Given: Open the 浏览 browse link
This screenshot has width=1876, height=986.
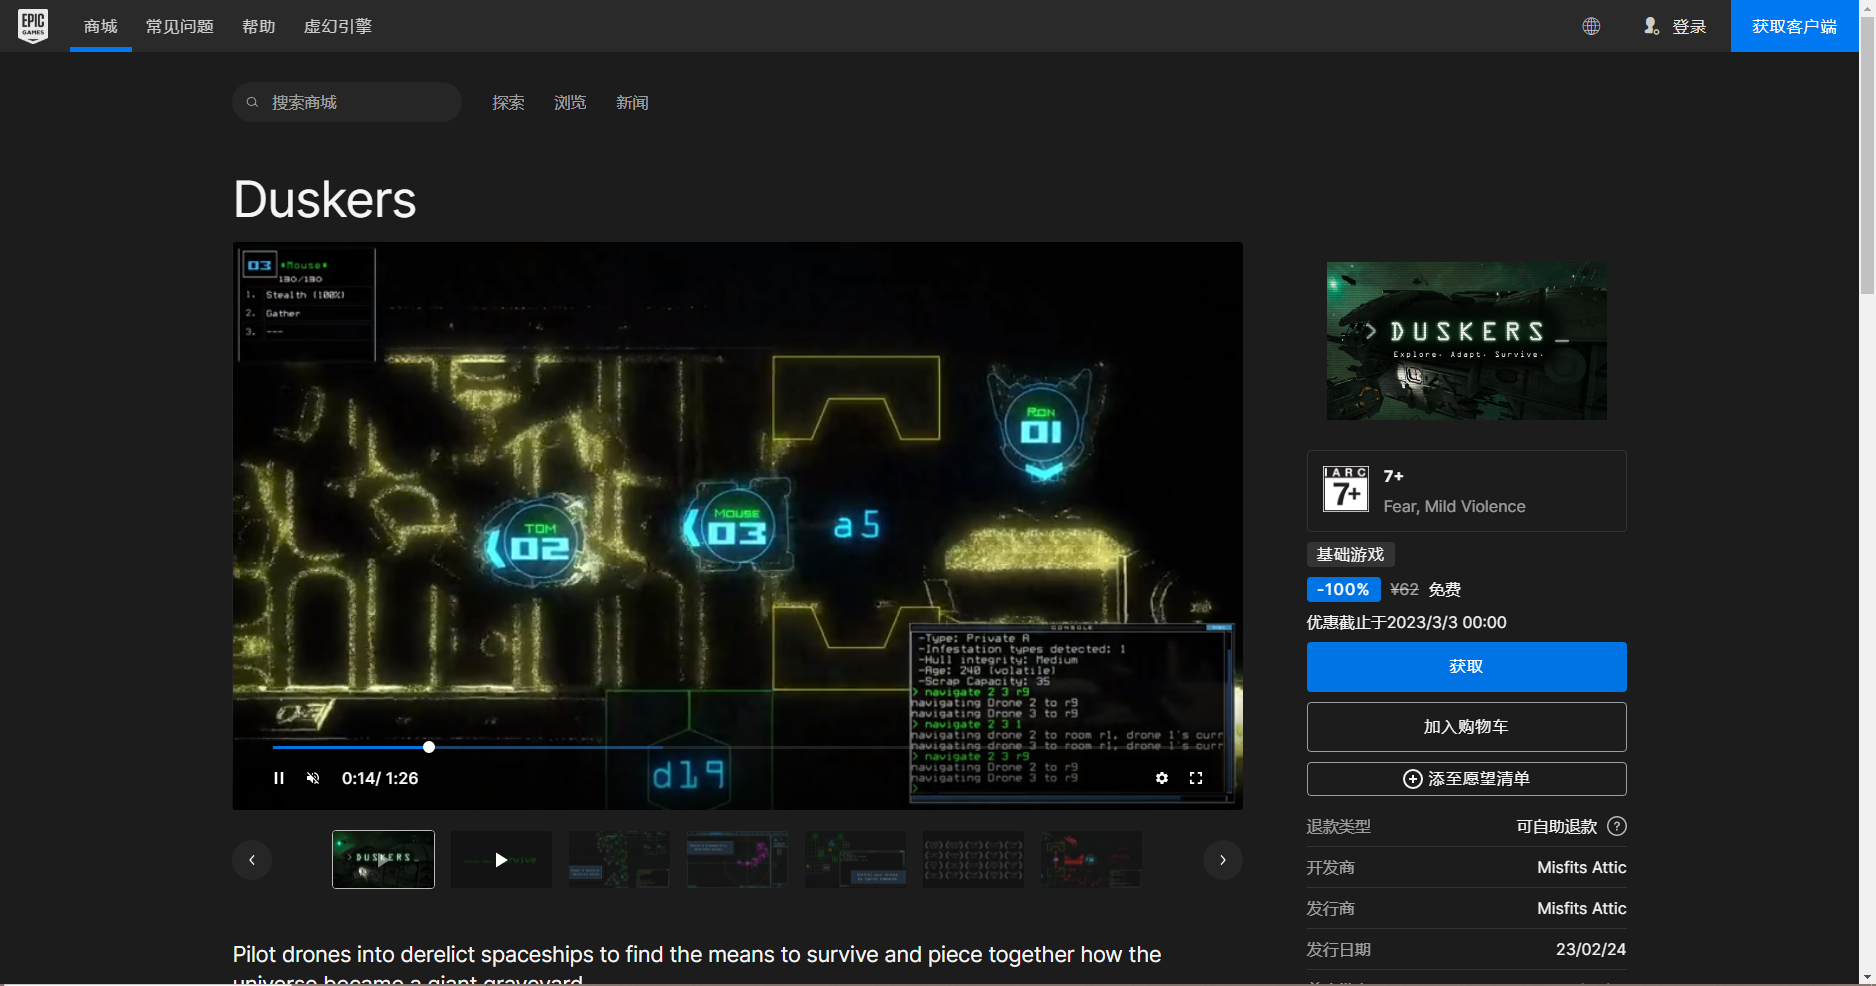Looking at the screenshot, I should coord(570,102).
